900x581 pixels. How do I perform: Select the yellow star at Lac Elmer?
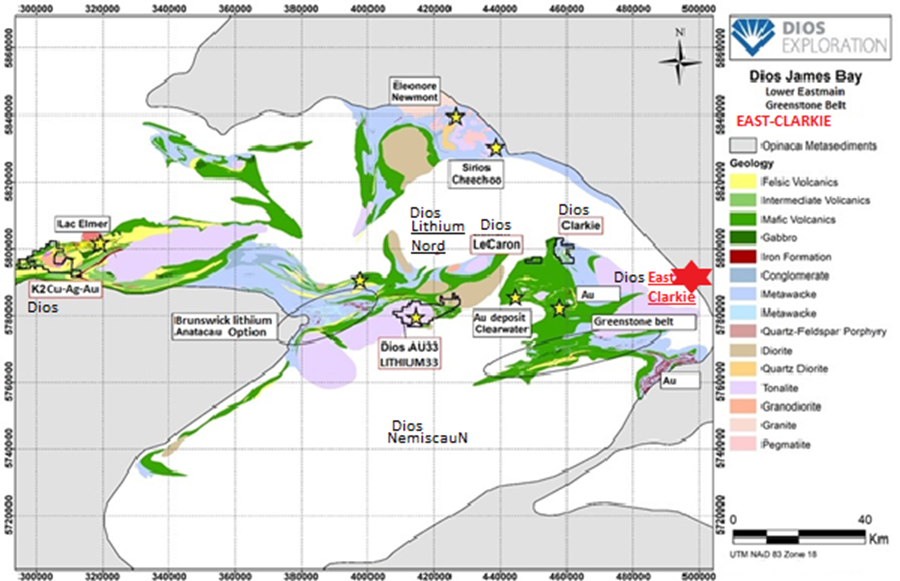pos(100,242)
